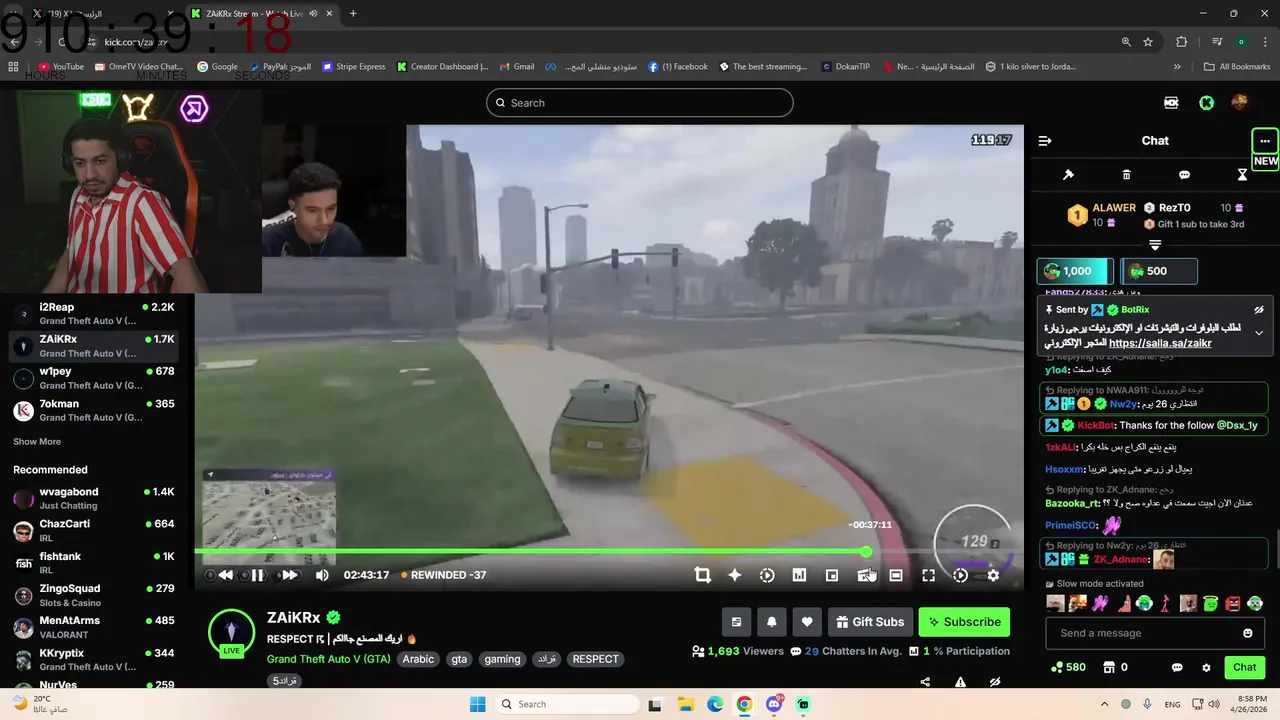Click the green K Kick icon in header
The image size is (1280, 720).
(x=1207, y=102)
